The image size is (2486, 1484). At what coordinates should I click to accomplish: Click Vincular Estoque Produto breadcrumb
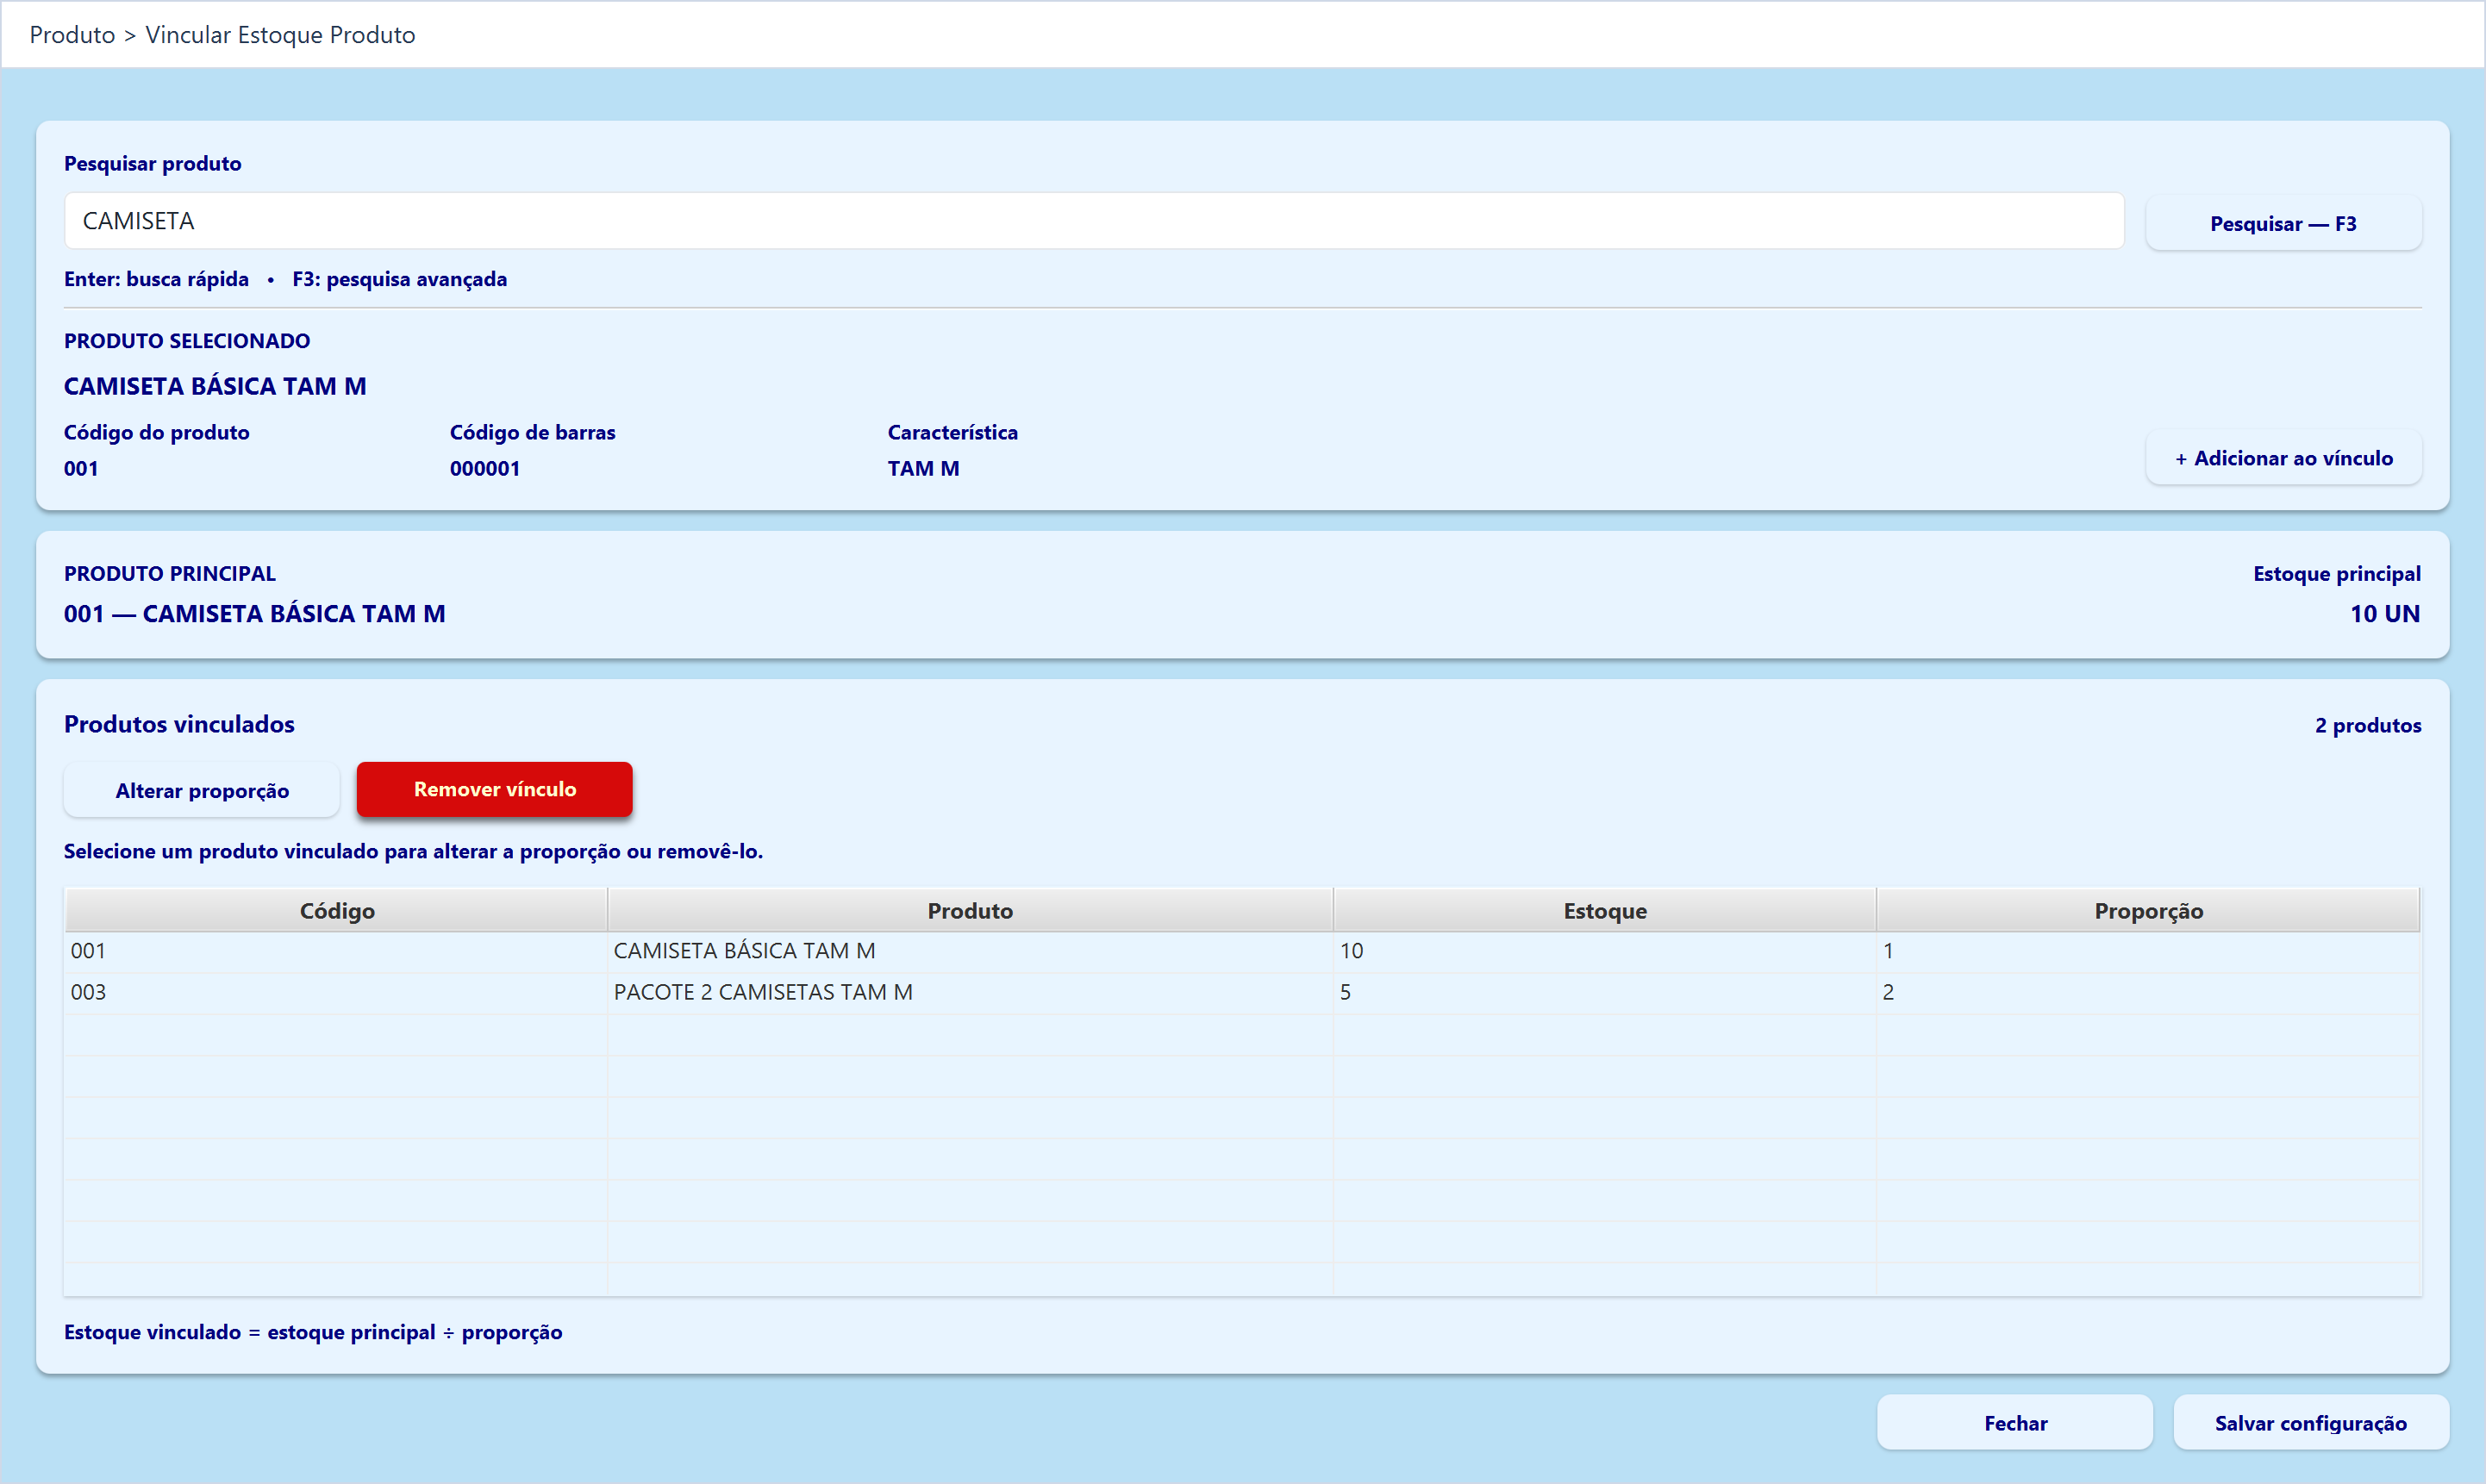point(280,35)
